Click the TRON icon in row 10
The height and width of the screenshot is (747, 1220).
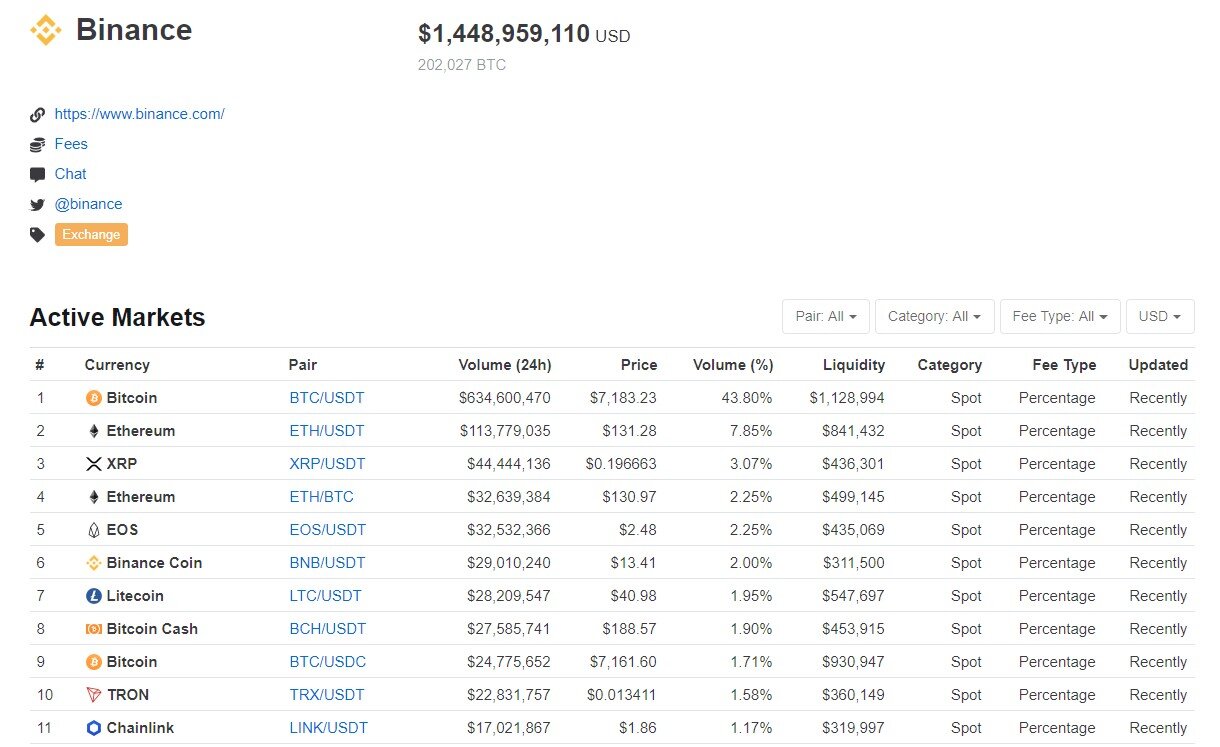tap(94, 695)
